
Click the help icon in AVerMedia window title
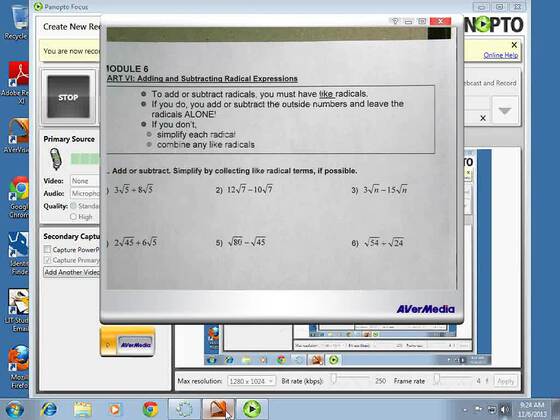point(395,21)
